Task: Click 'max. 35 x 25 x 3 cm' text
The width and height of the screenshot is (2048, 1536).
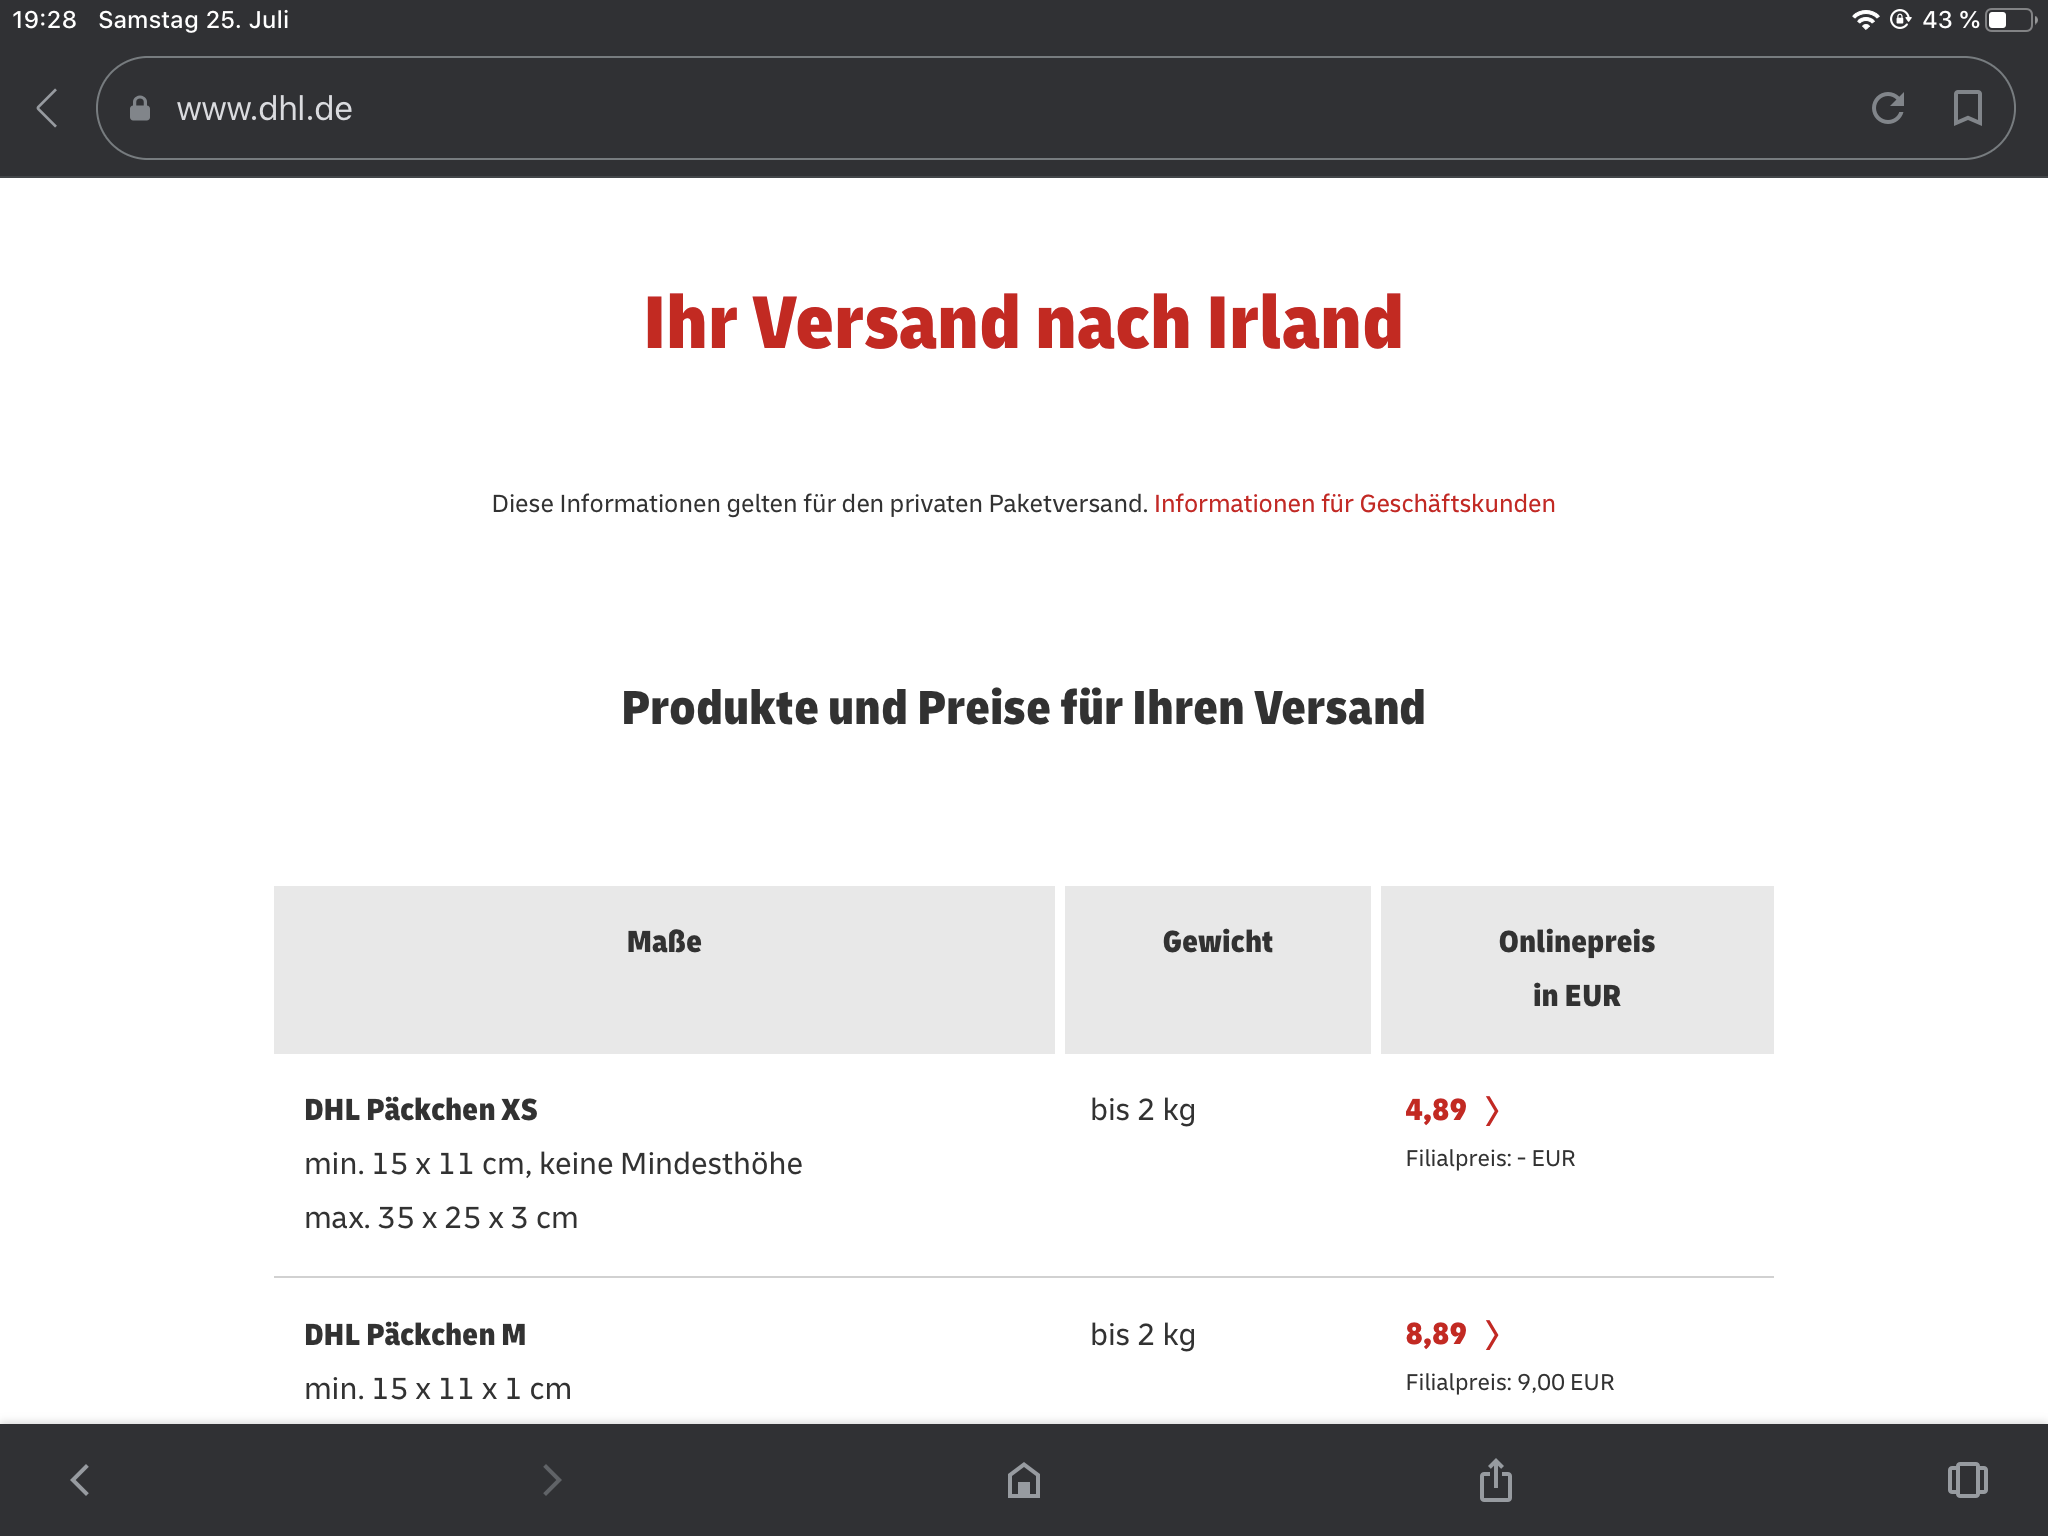Action: (441, 1218)
